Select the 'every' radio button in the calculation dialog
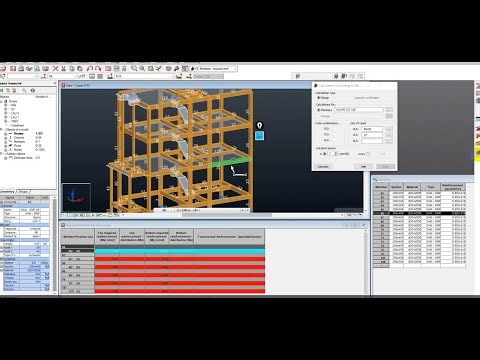The height and width of the screenshot is (360, 480). click(368, 154)
